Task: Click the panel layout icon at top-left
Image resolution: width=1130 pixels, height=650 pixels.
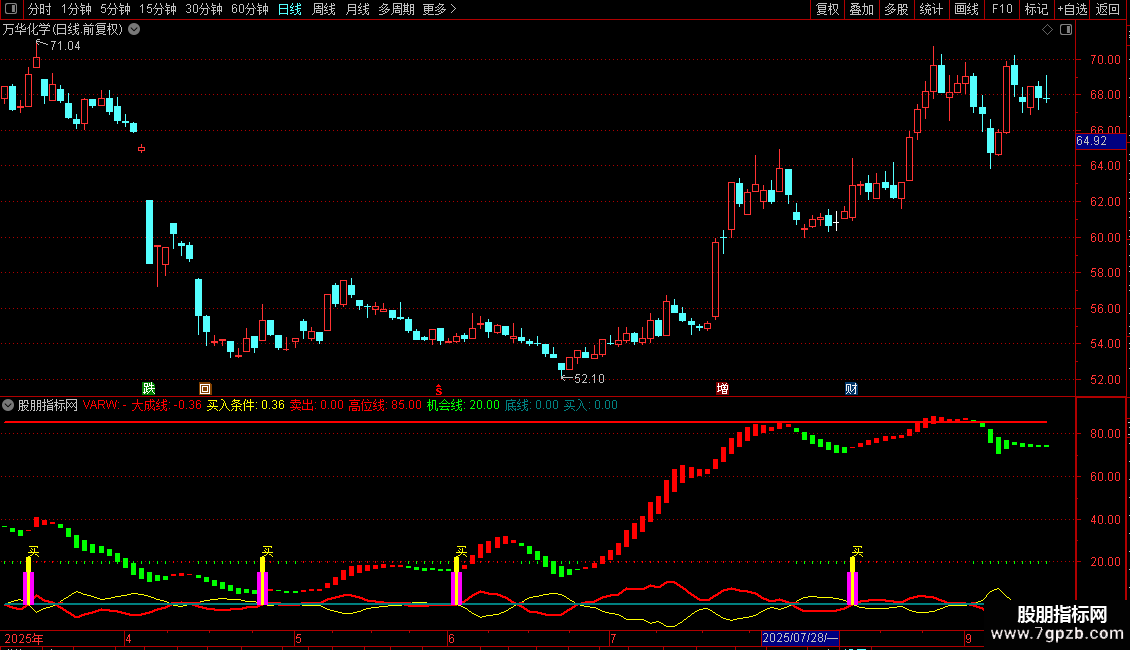Action: (11, 9)
